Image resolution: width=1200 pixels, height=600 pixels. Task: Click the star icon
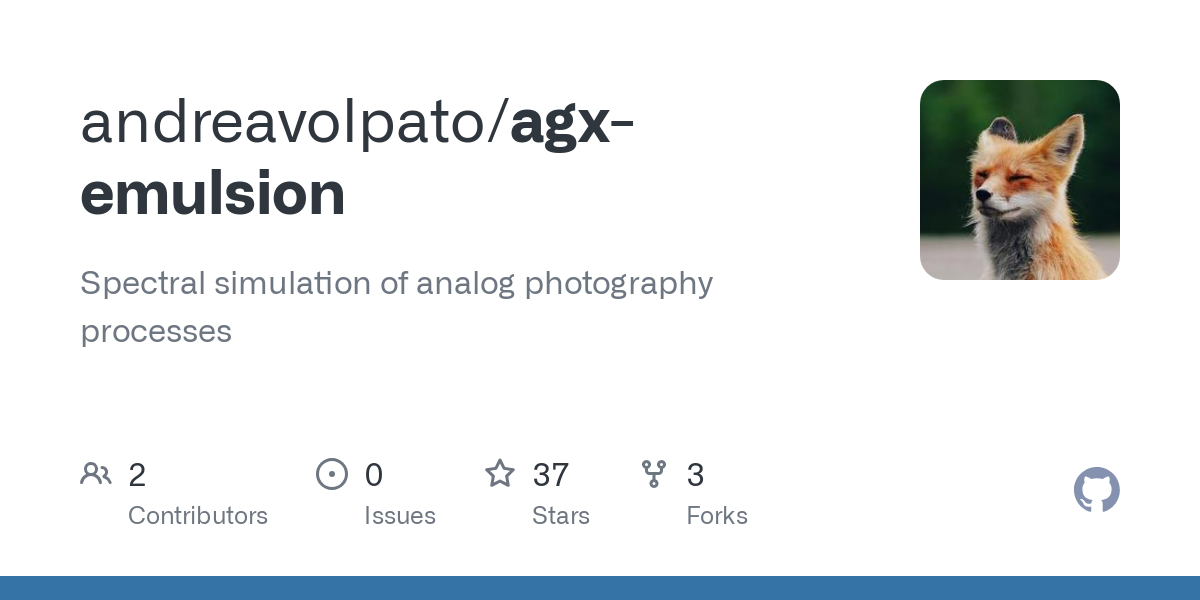[500, 473]
